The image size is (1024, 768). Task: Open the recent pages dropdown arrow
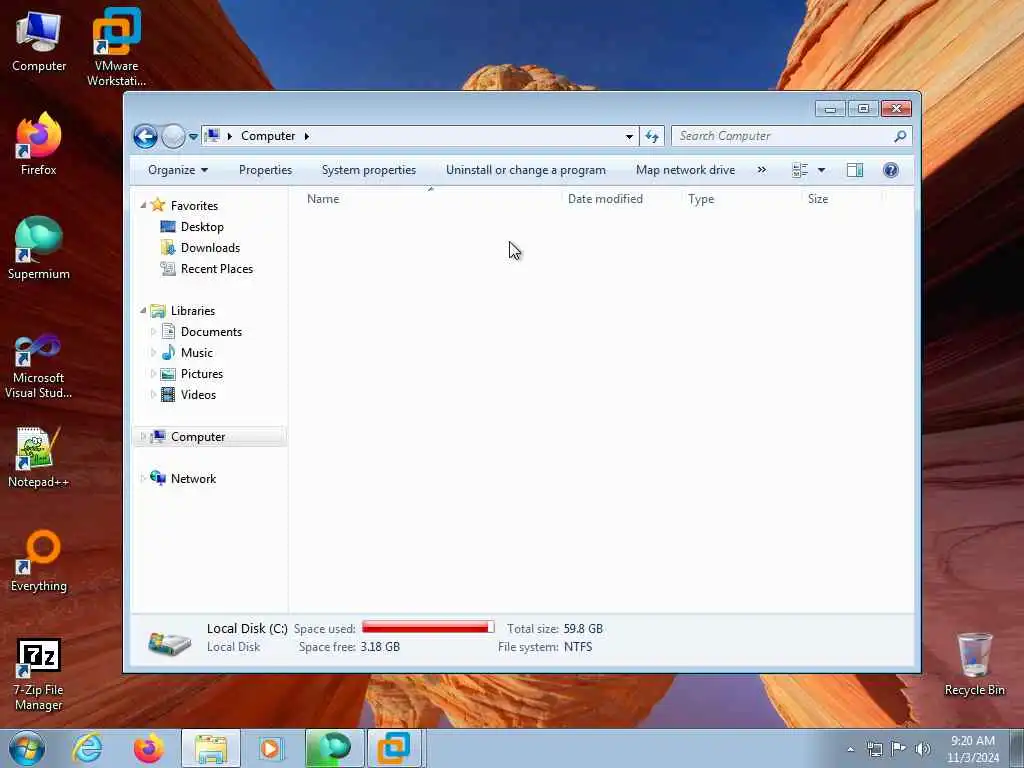click(x=193, y=136)
